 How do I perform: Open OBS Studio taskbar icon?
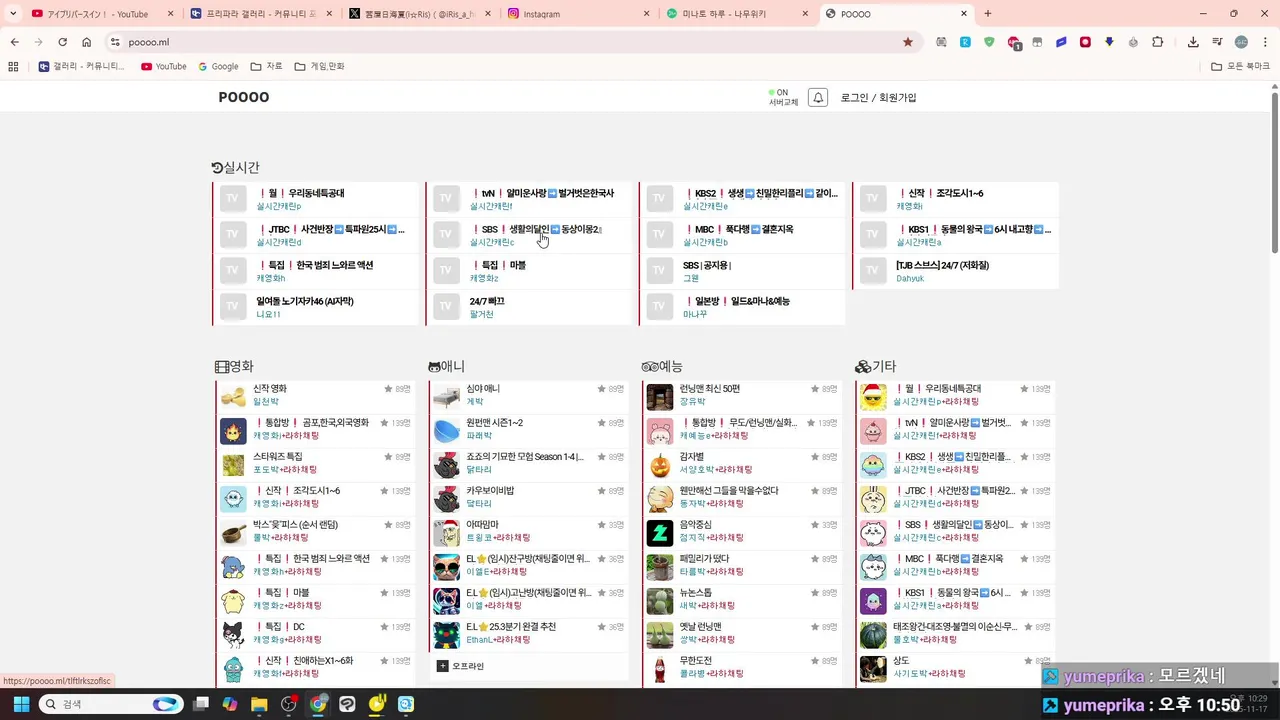click(x=289, y=704)
